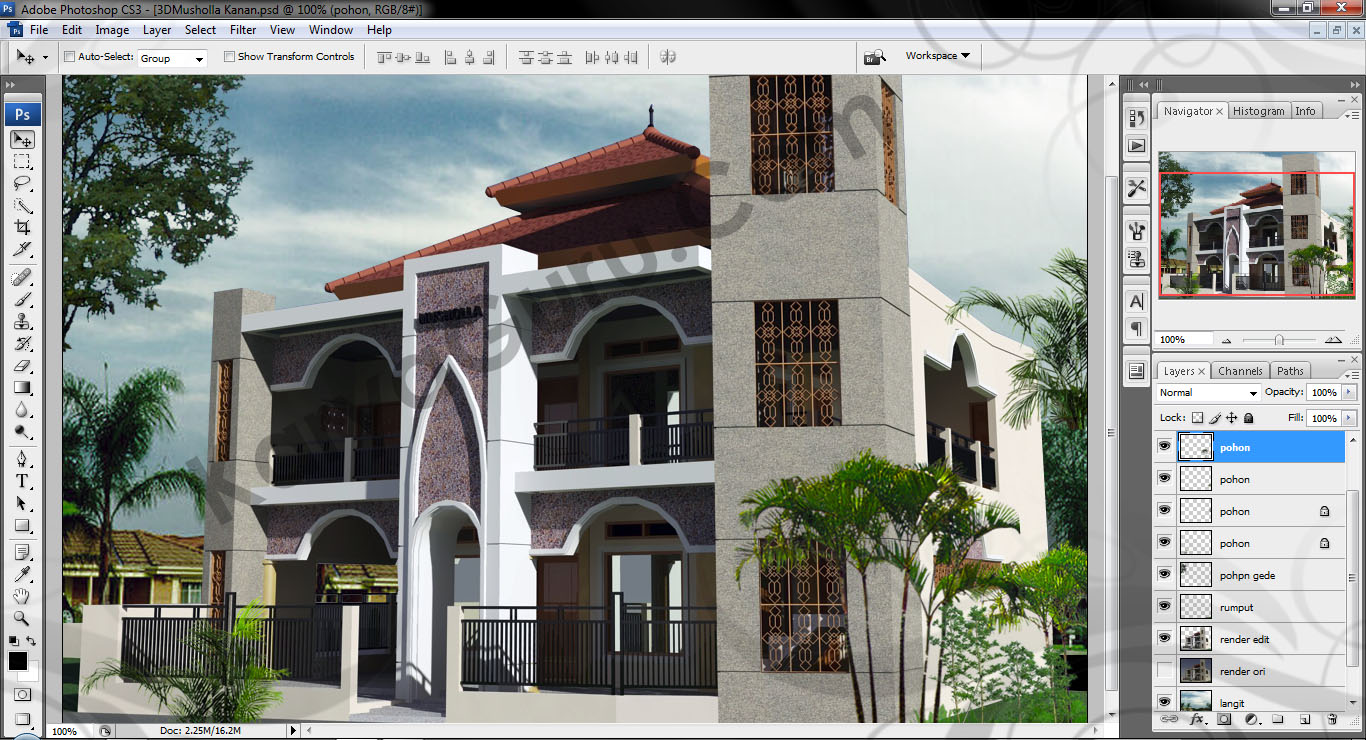Select the Horizontal Type tool
This screenshot has width=1366, height=740.
[x=22, y=481]
